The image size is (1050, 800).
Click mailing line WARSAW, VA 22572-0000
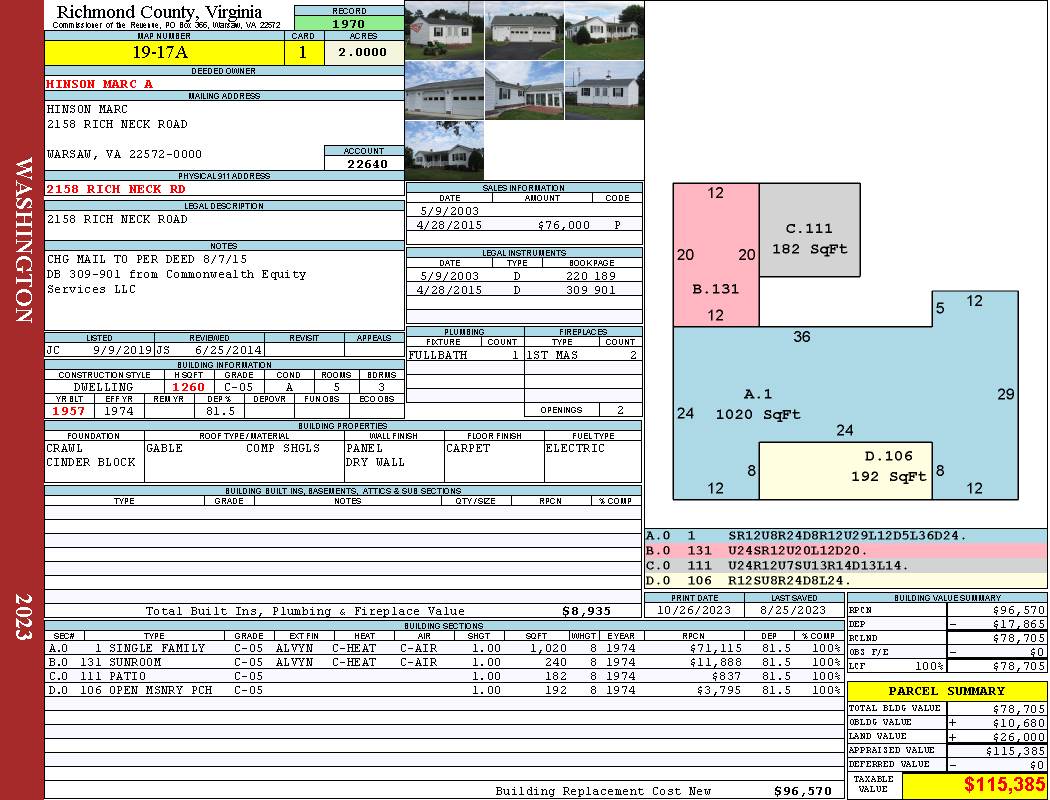124,154
